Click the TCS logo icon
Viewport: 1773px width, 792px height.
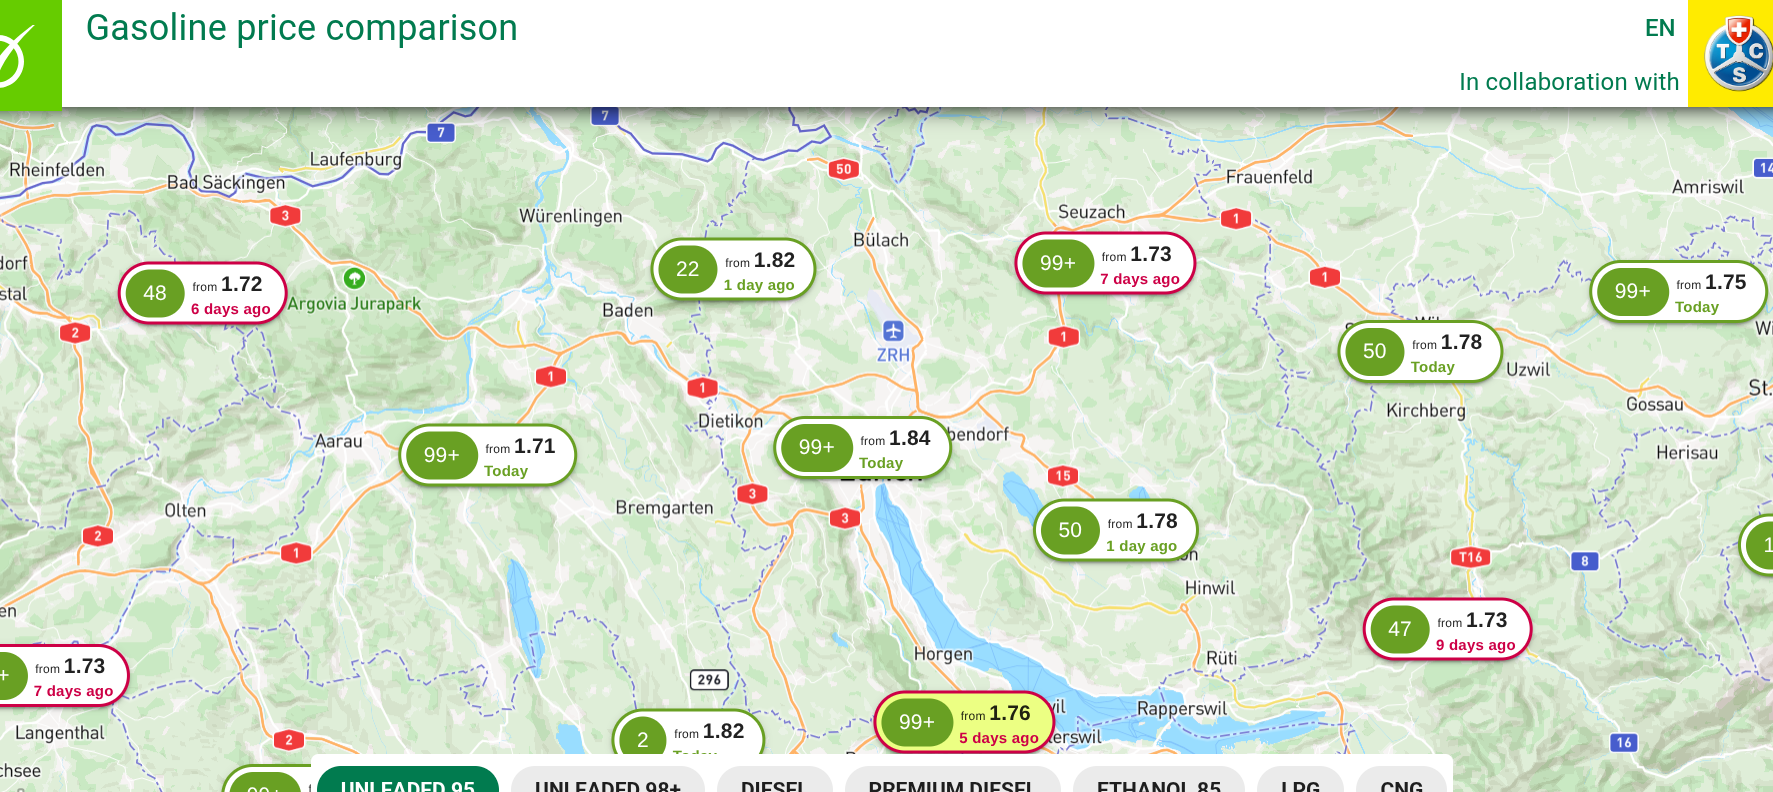1738,53
